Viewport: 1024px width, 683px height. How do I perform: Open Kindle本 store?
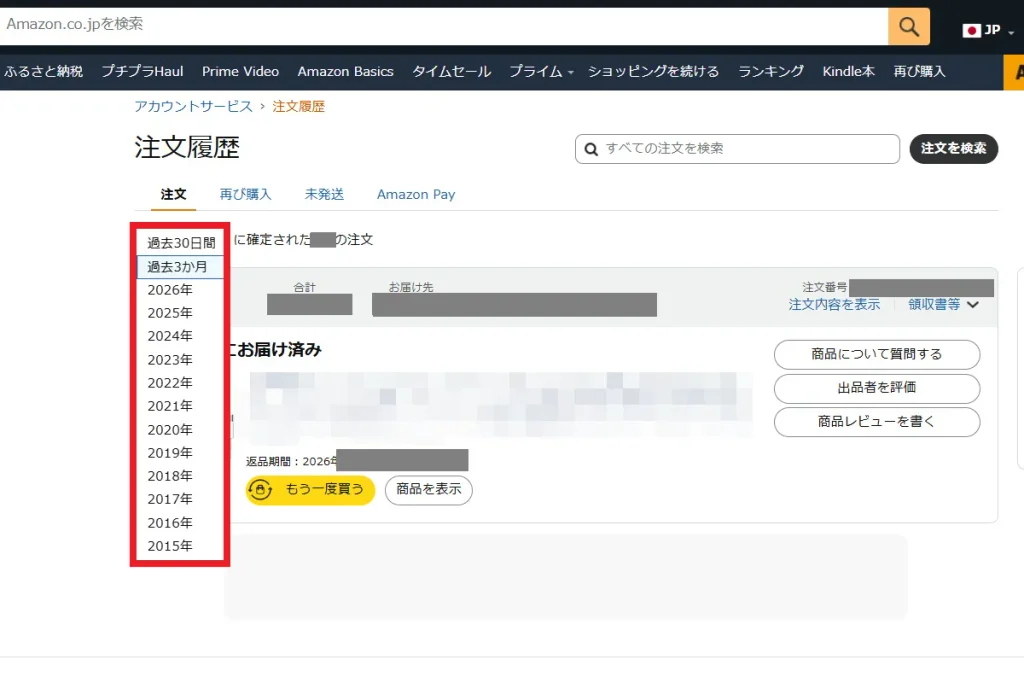(x=848, y=71)
